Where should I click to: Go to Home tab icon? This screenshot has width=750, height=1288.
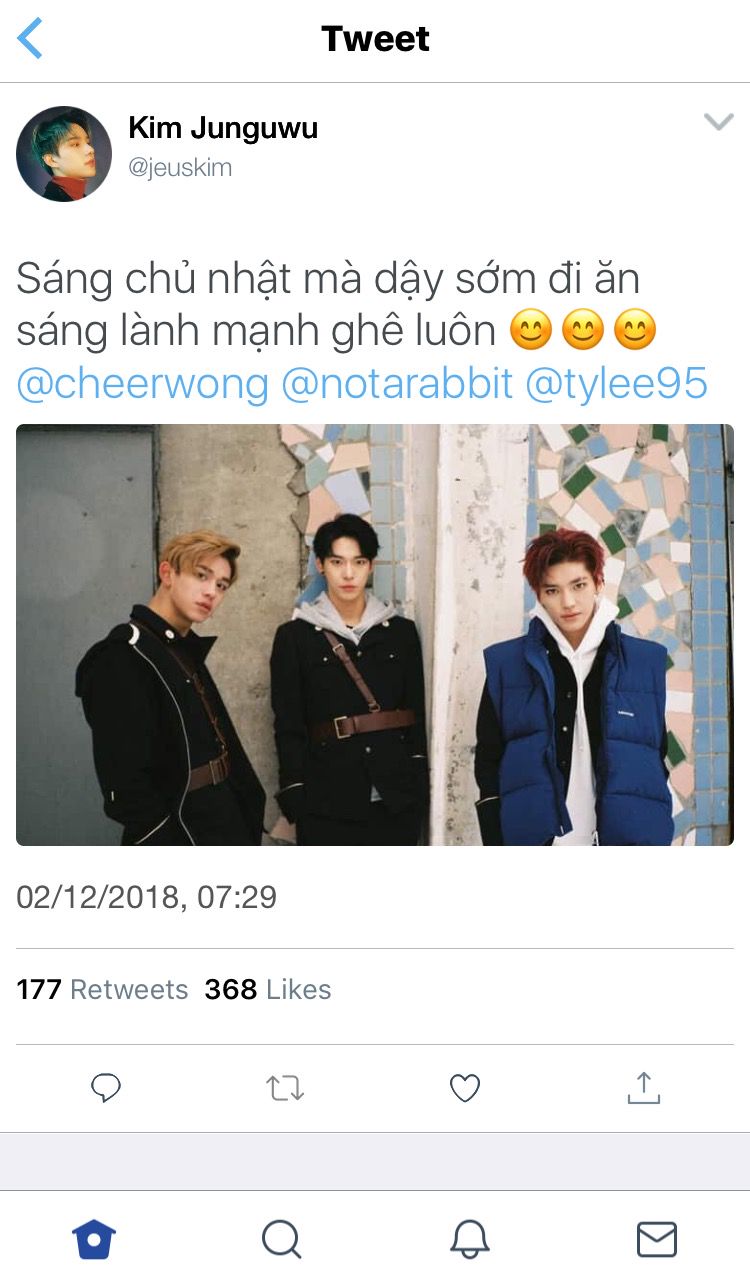pos(94,1240)
